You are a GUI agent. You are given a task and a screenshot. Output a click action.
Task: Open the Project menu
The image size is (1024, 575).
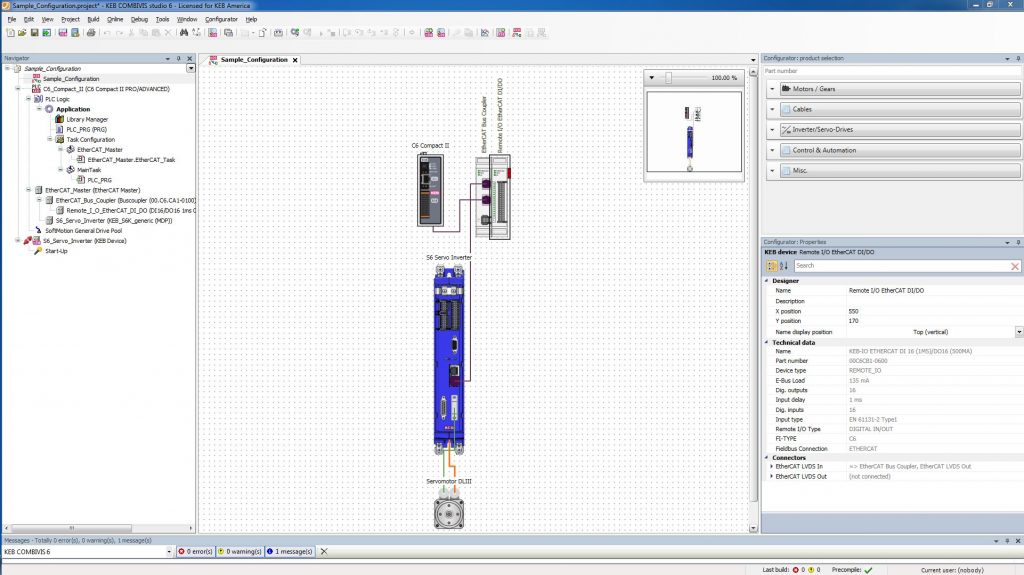click(x=70, y=19)
